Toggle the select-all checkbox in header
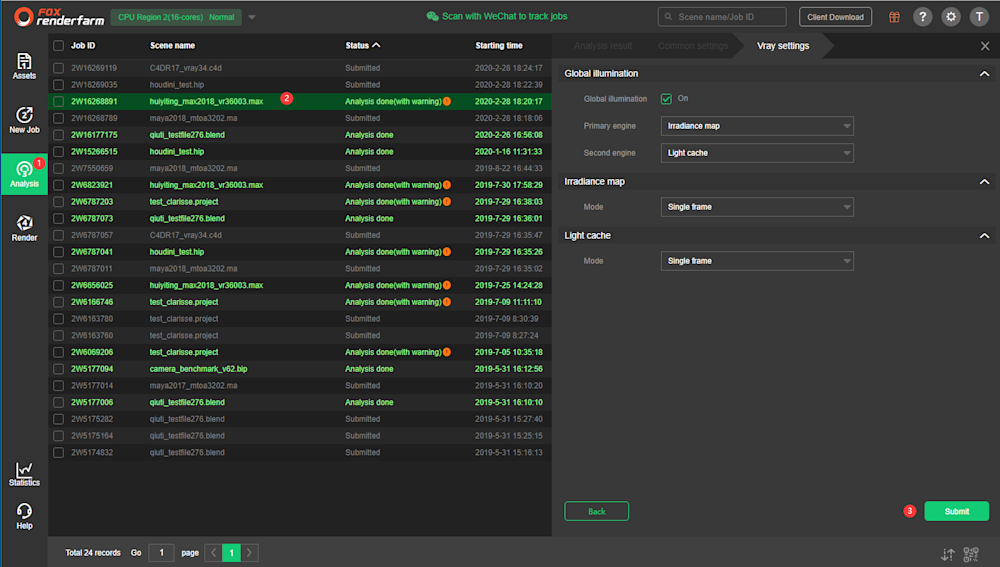This screenshot has height=567, width=1000. tap(59, 46)
